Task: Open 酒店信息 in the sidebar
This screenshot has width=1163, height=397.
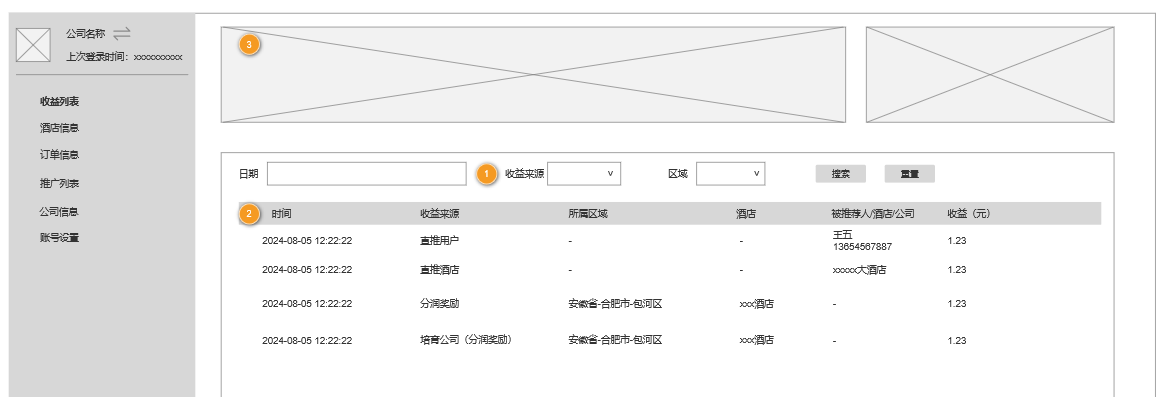Action: (x=59, y=128)
